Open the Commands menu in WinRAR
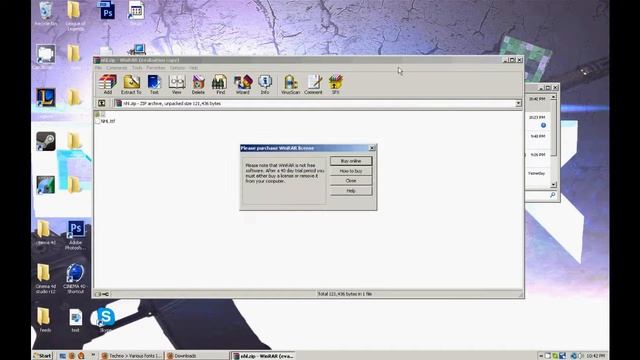The image size is (640, 360). (117, 68)
